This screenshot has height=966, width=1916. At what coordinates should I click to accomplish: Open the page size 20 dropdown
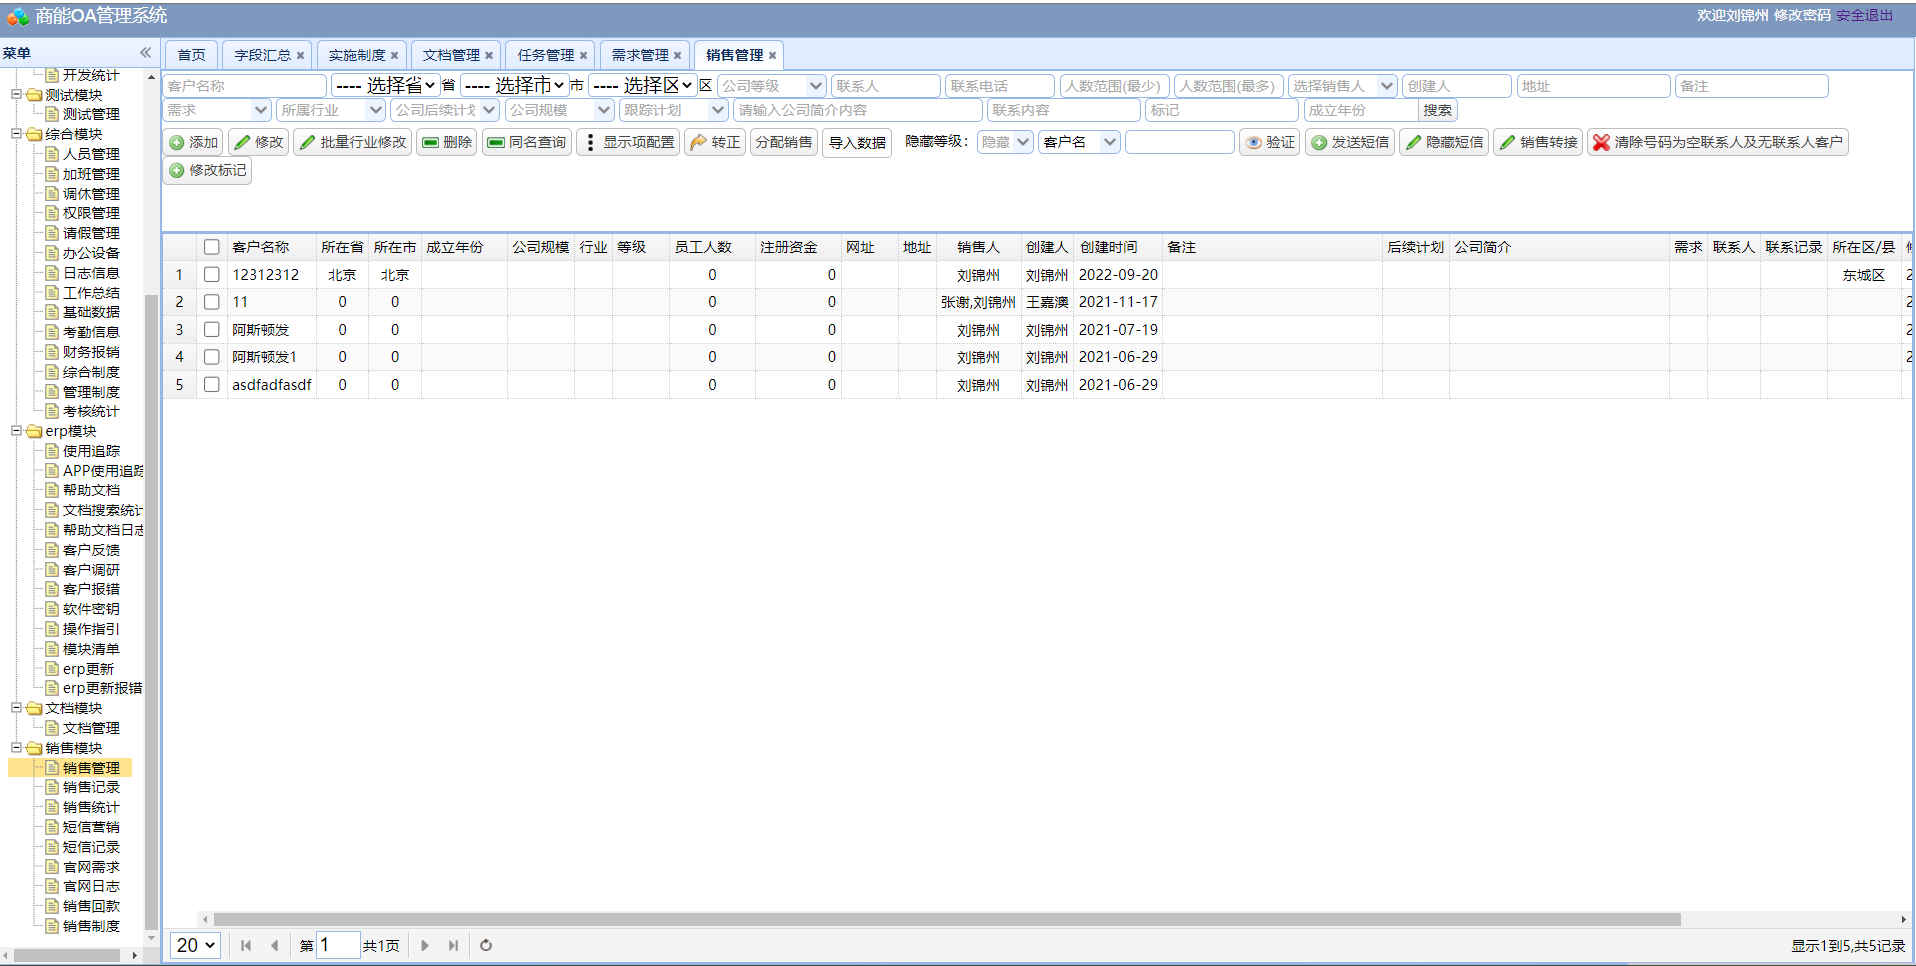(x=196, y=945)
